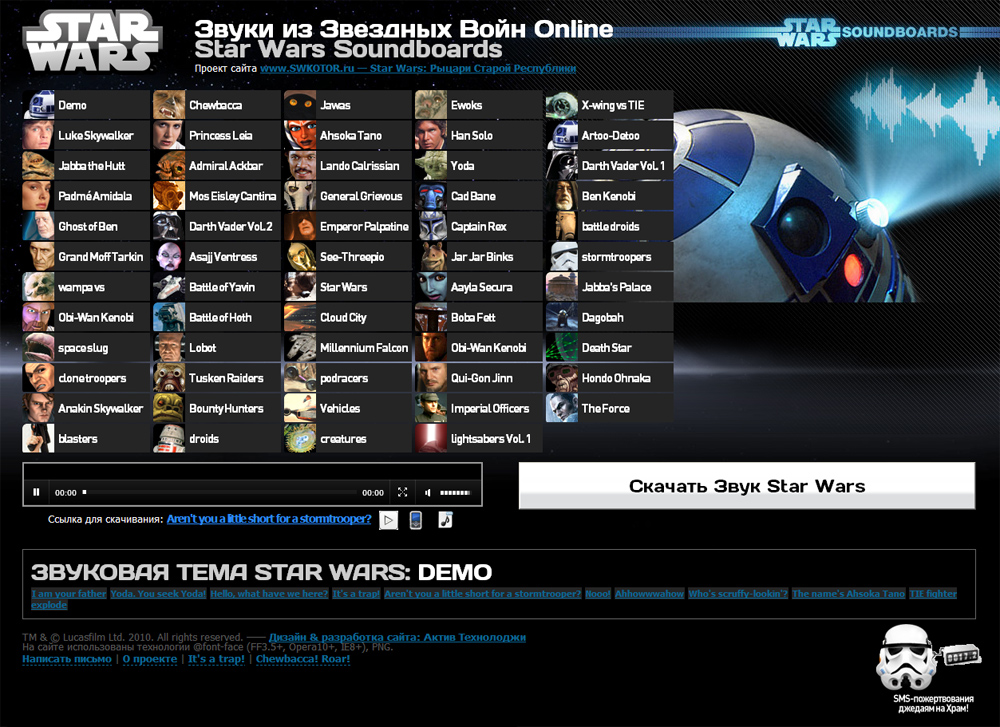This screenshot has height=727, width=1000.
Task: Seek along the audio progress bar
Action: (219, 492)
